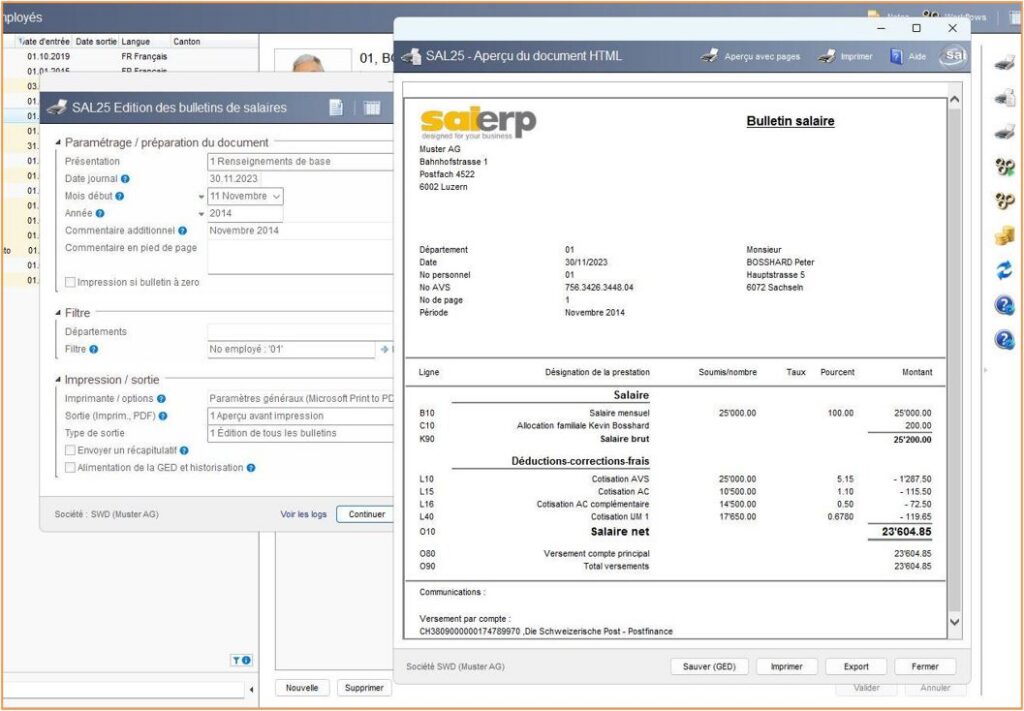Open the Présentation dropdown field

(300, 161)
